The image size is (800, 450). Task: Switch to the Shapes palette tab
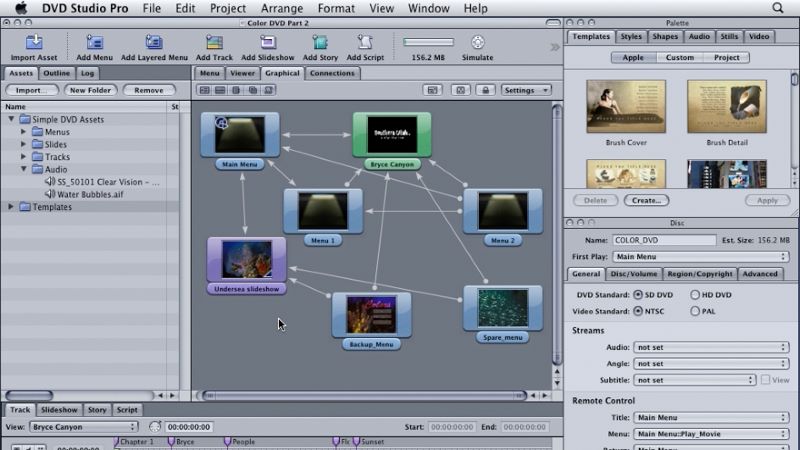[x=665, y=37]
